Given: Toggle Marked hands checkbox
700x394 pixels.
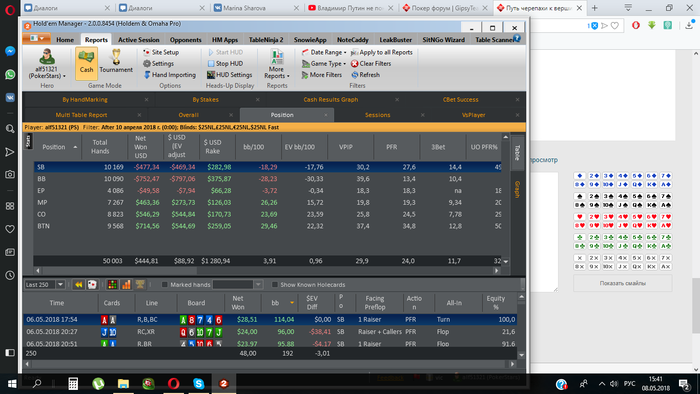Looking at the screenshot, I should [x=164, y=285].
